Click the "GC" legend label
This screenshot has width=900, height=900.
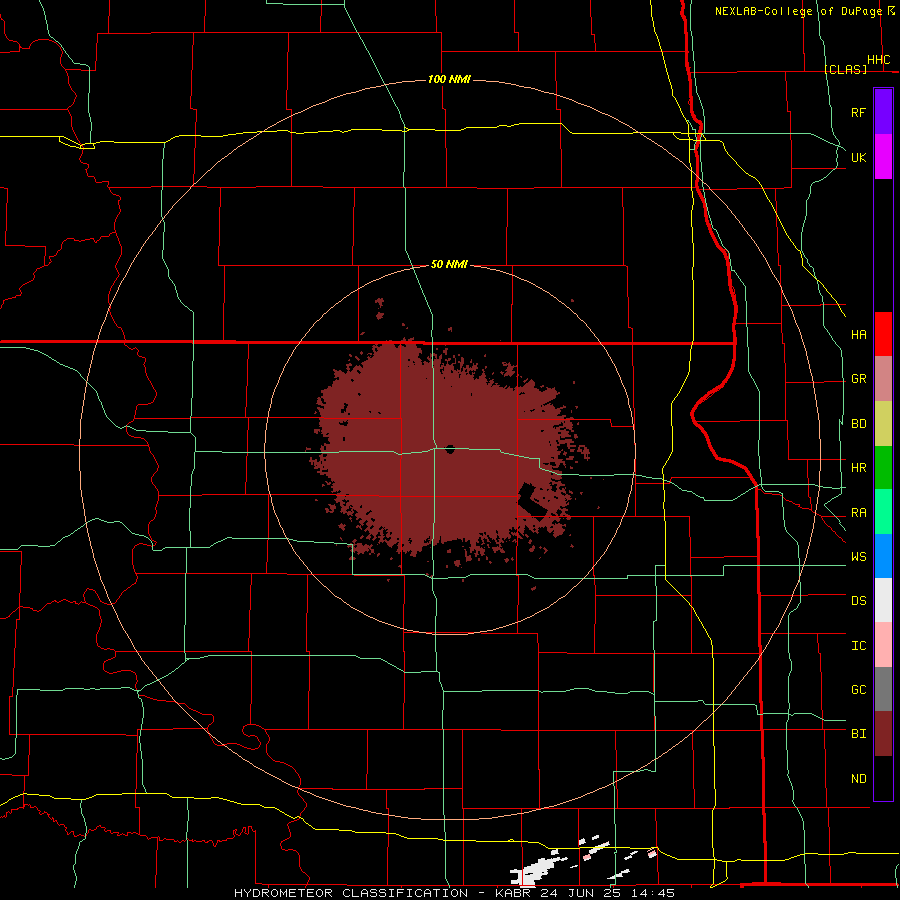coord(858,690)
